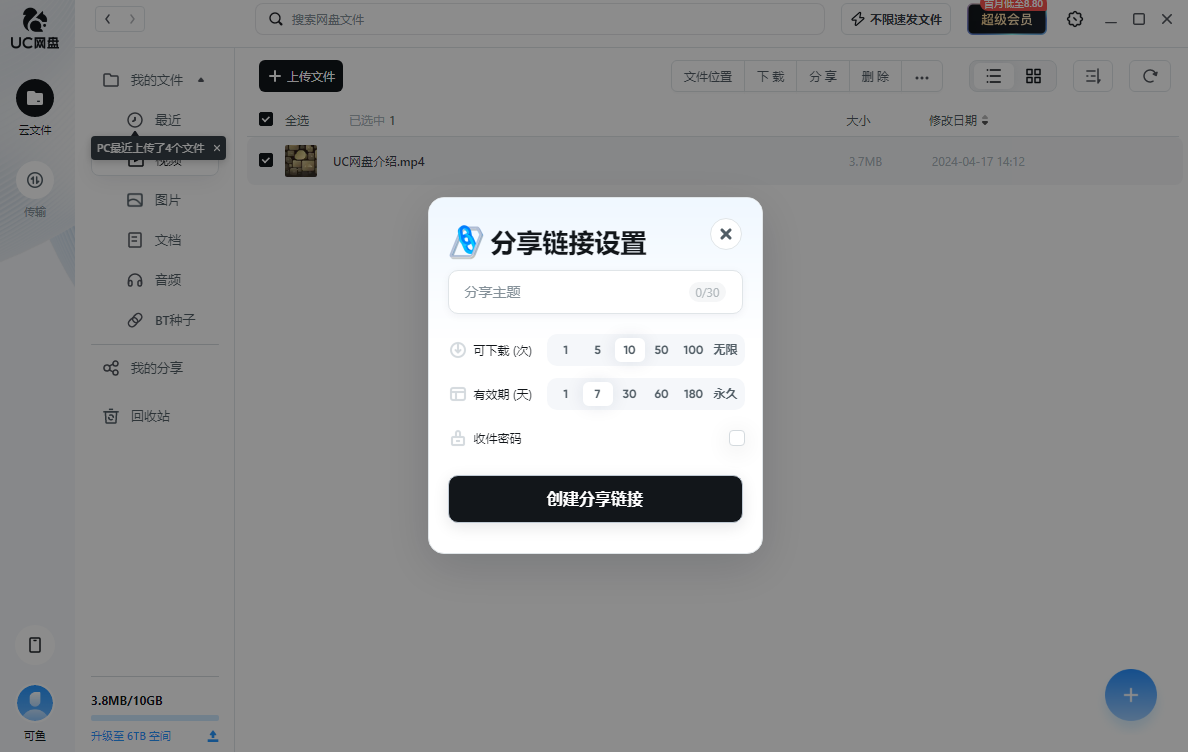Close the 分享链接设置 dialog
Image resolution: width=1188 pixels, height=752 pixels.
pyautogui.click(x=726, y=234)
